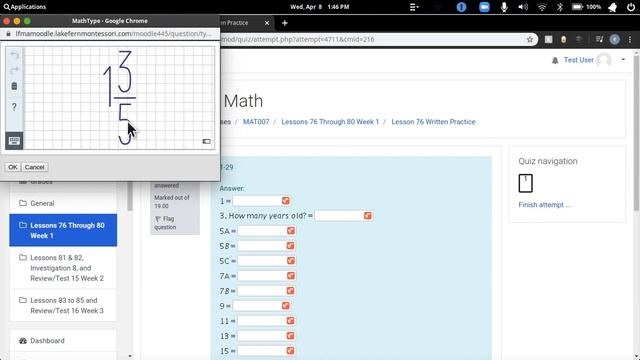The width and height of the screenshot is (640, 360).
Task: Go to MAT007 breadcrumb link
Action: (256, 122)
